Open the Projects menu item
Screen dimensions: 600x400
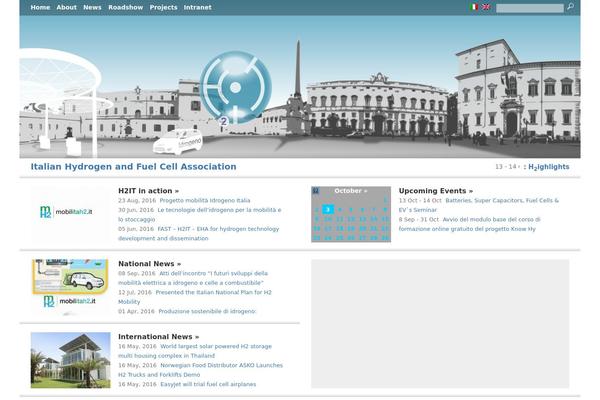pyautogui.click(x=163, y=7)
